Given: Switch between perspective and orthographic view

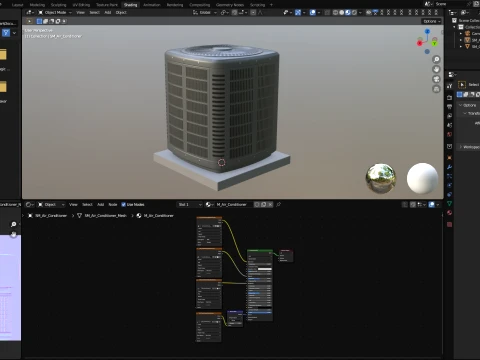Looking at the screenshot, I should click(x=436, y=89).
